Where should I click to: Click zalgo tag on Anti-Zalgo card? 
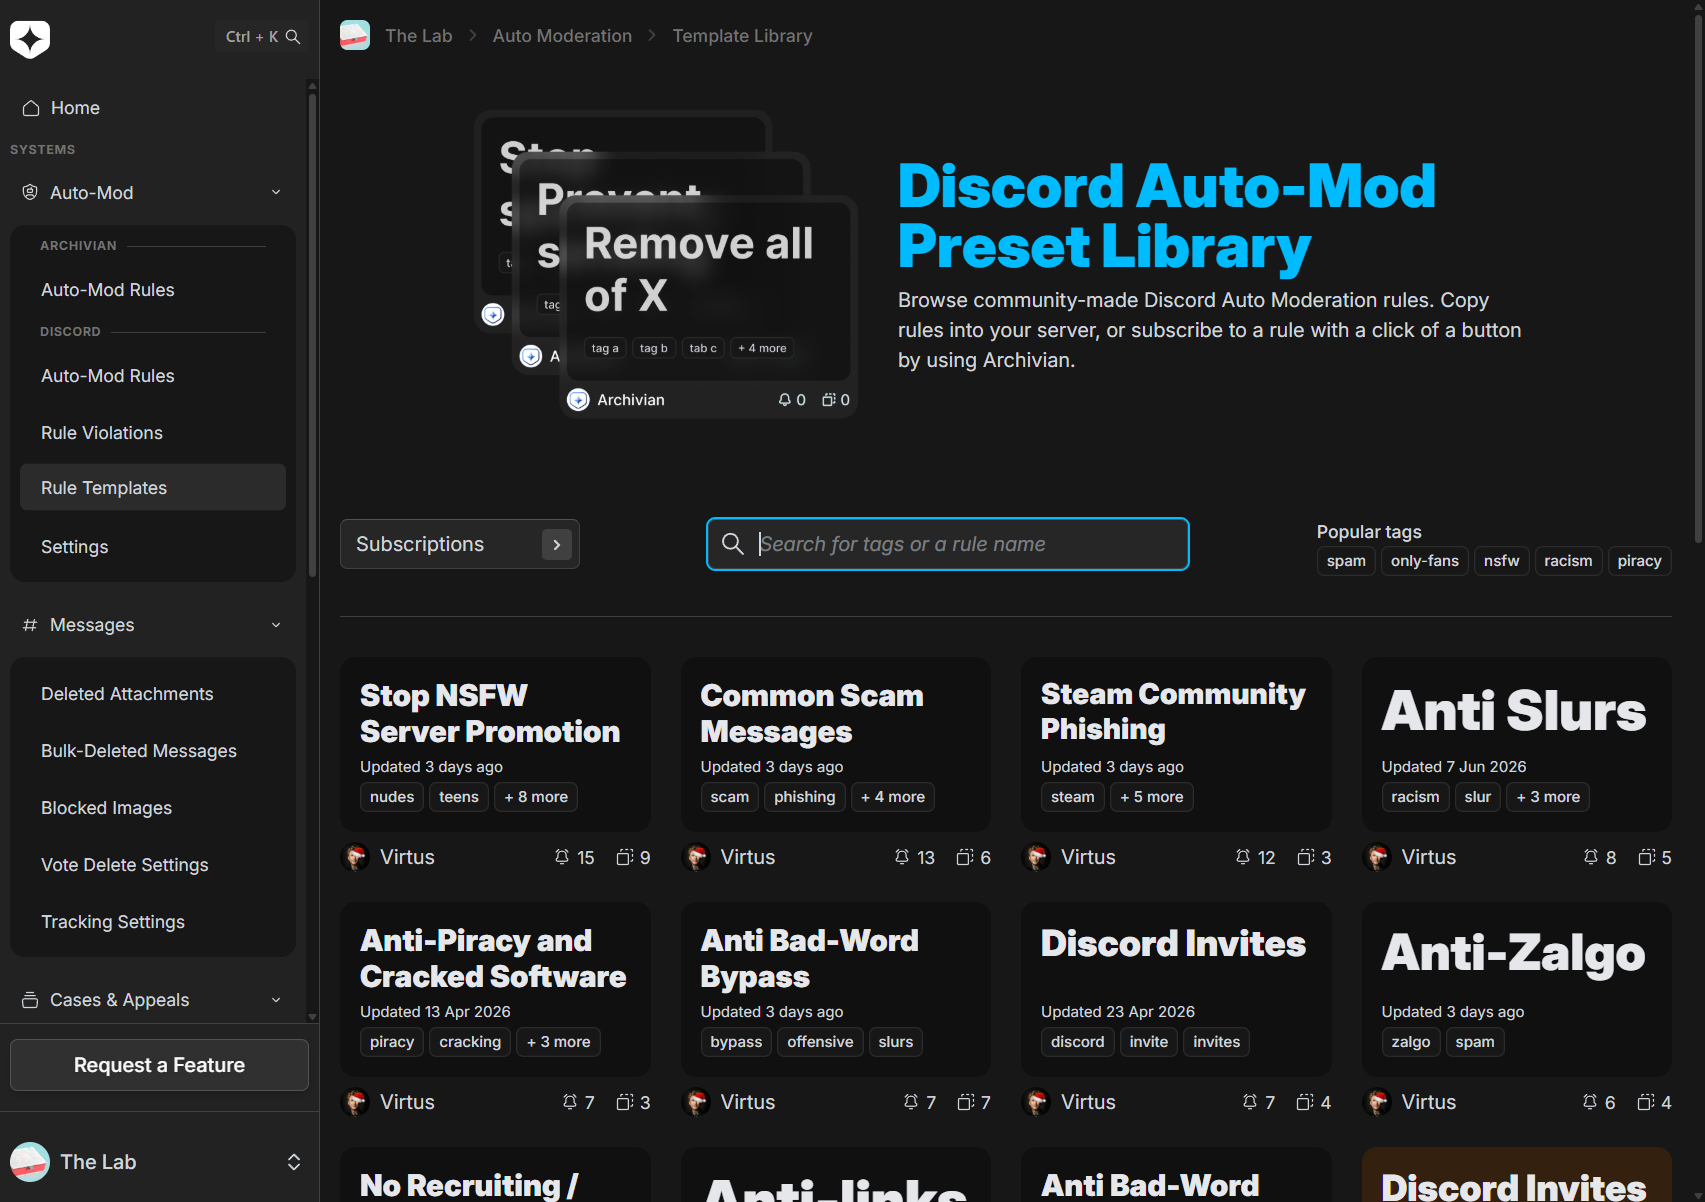(x=1411, y=1042)
